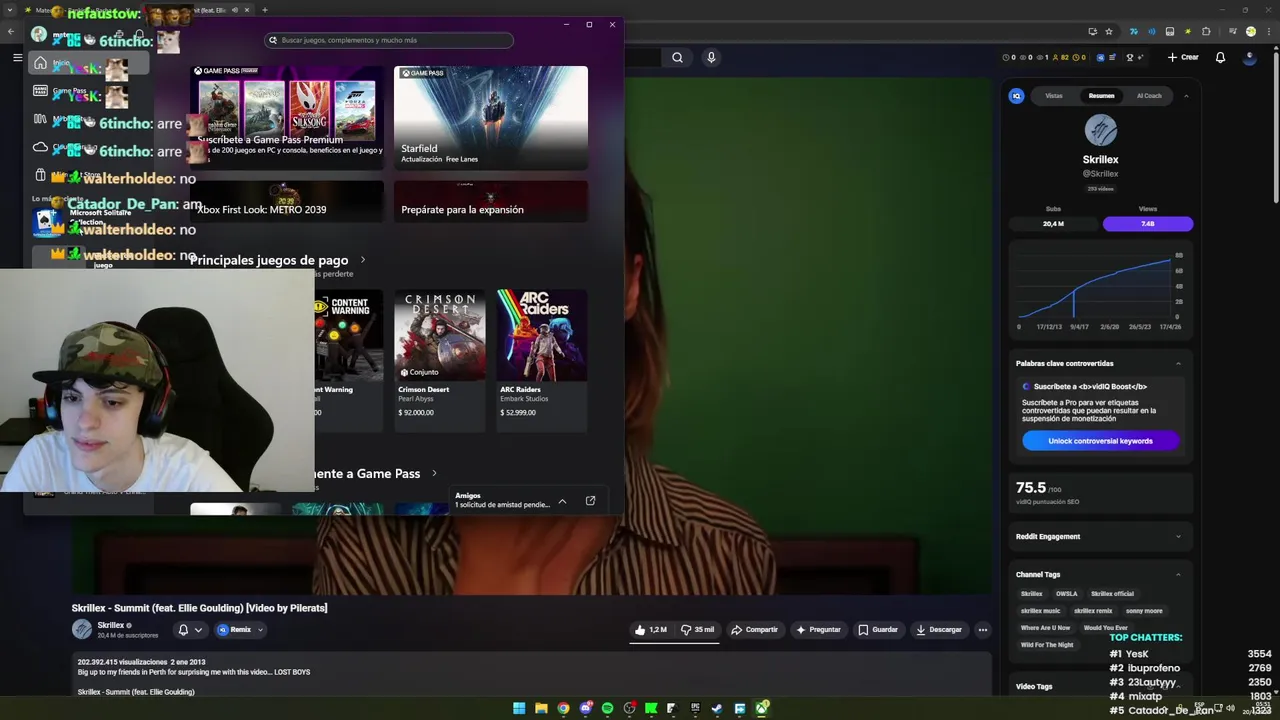
Task: Switch to the Vistas tab in vidIQ
Action: point(1054,96)
